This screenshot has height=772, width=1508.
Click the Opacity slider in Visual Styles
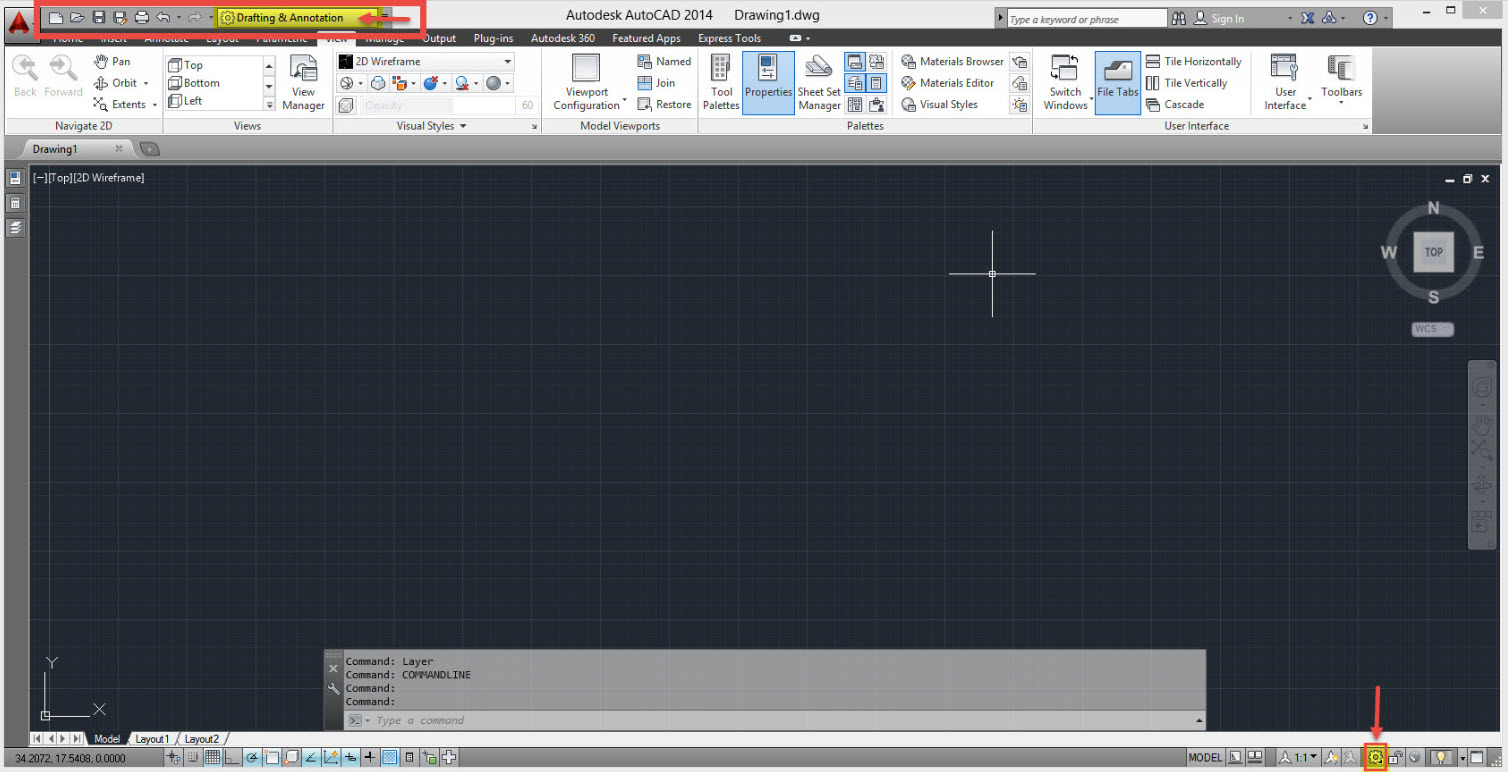pyautogui.click(x=438, y=105)
